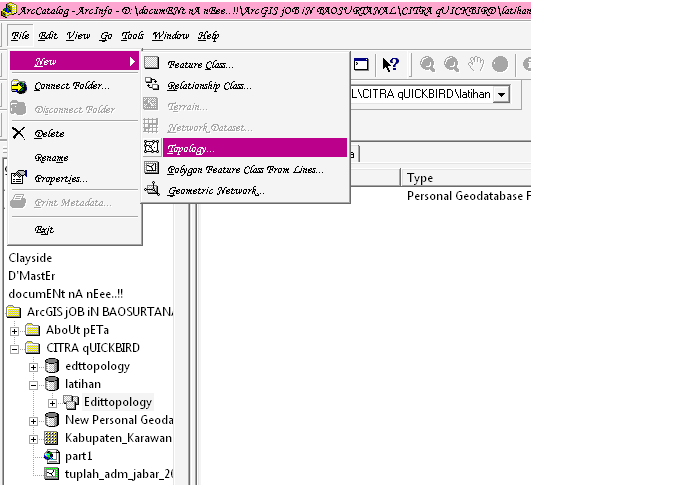Select Relationship Class in New submenu
Viewport: 683px width, 485px height.
pos(209,86)
